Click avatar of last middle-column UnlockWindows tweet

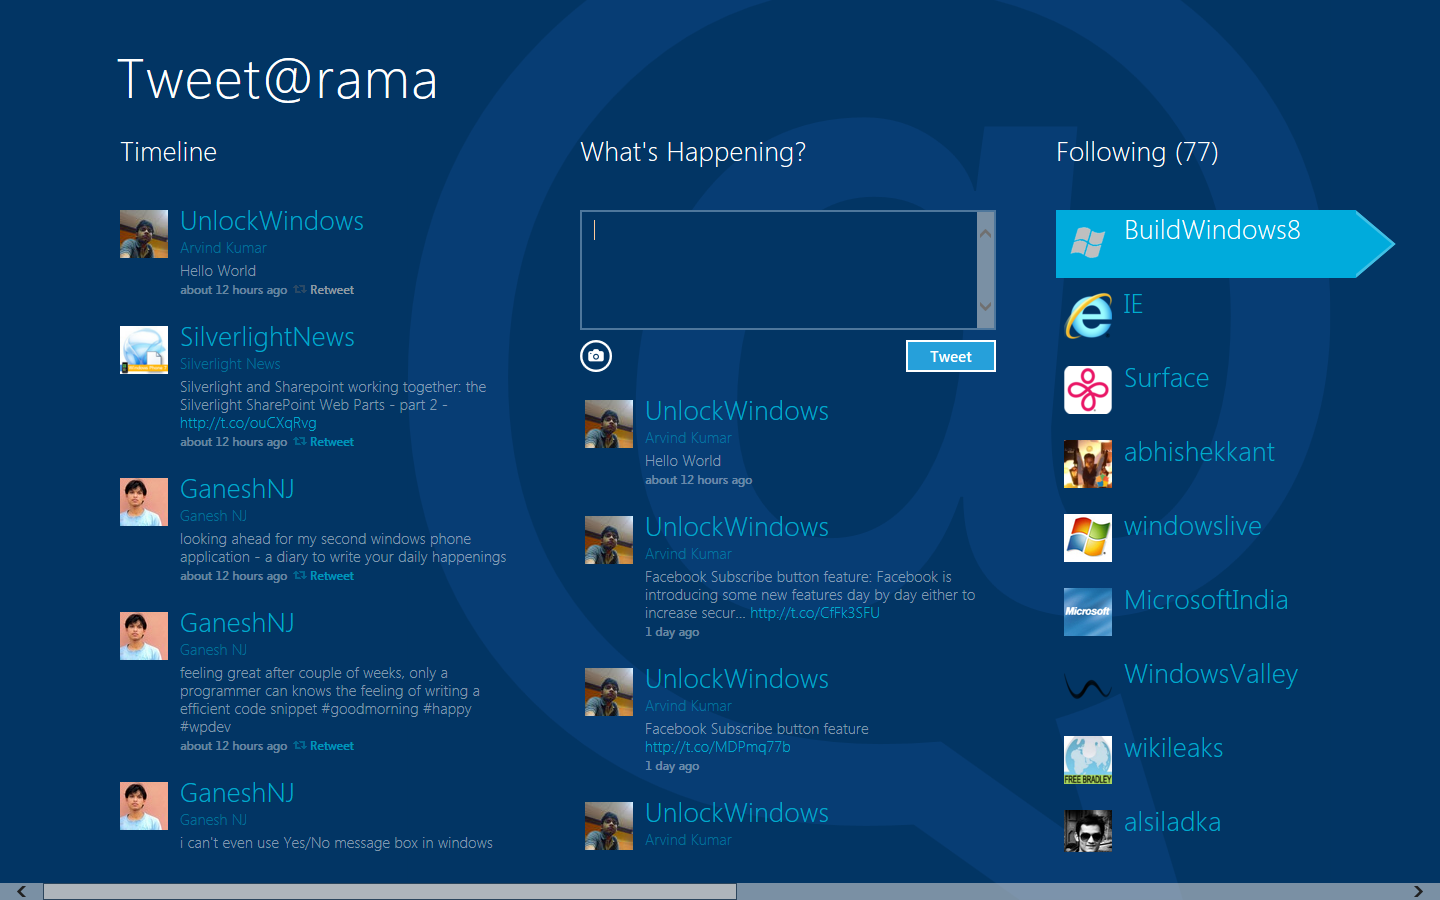pyautogui.click(x=609, y=826)
